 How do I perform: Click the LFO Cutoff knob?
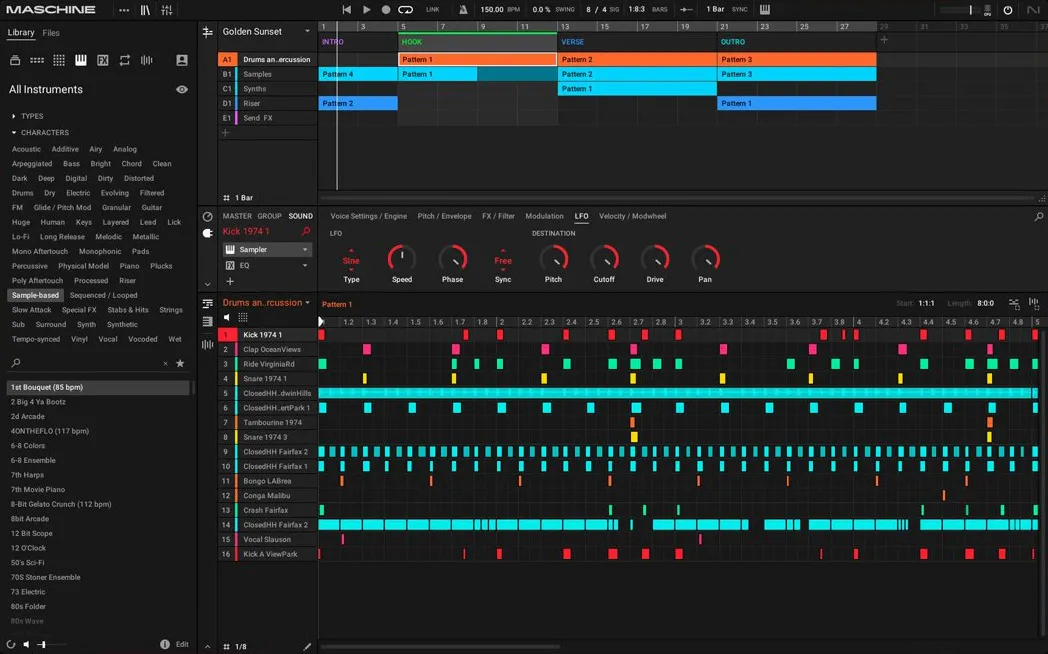click(604, 258)
